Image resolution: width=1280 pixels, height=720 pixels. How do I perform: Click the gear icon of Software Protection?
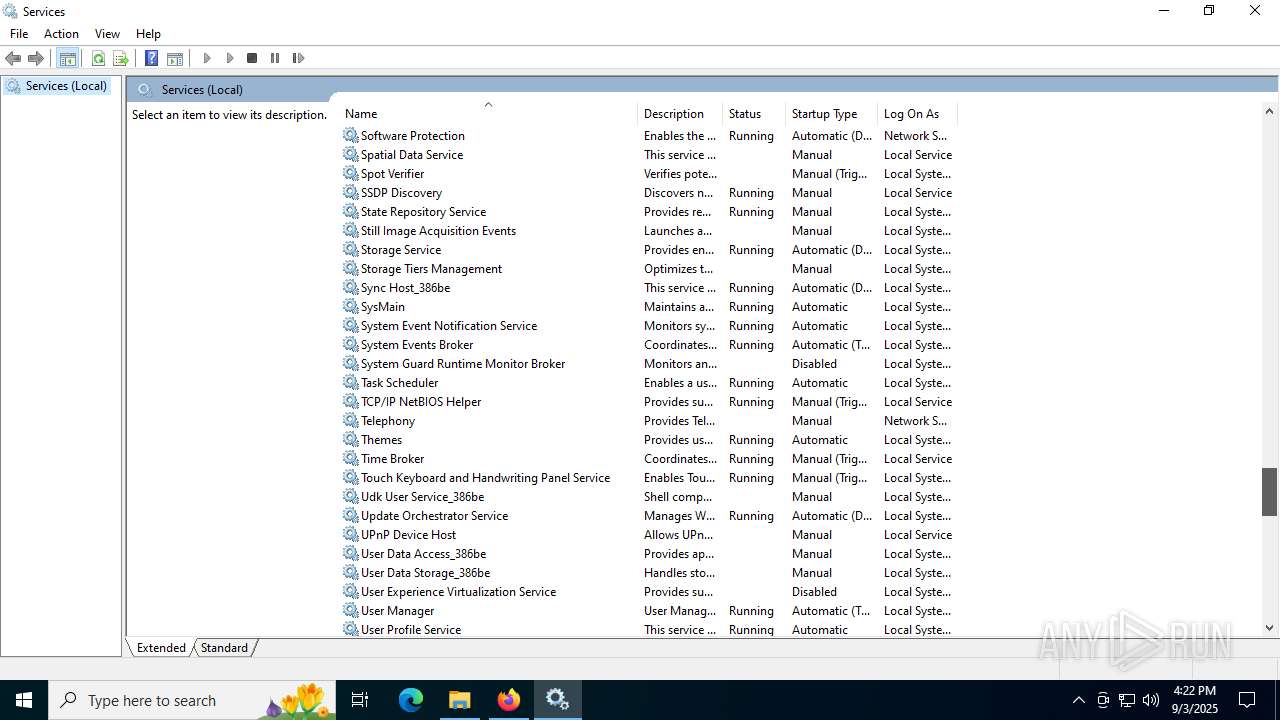(x=350, y=136)
